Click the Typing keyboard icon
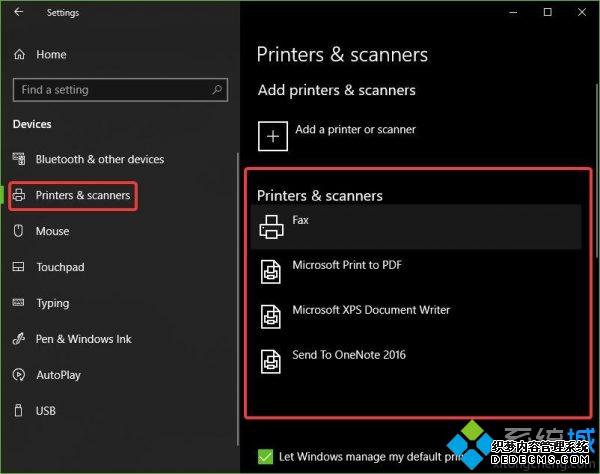The width and height of the screenshot is (600, 474). coord(18,303)
